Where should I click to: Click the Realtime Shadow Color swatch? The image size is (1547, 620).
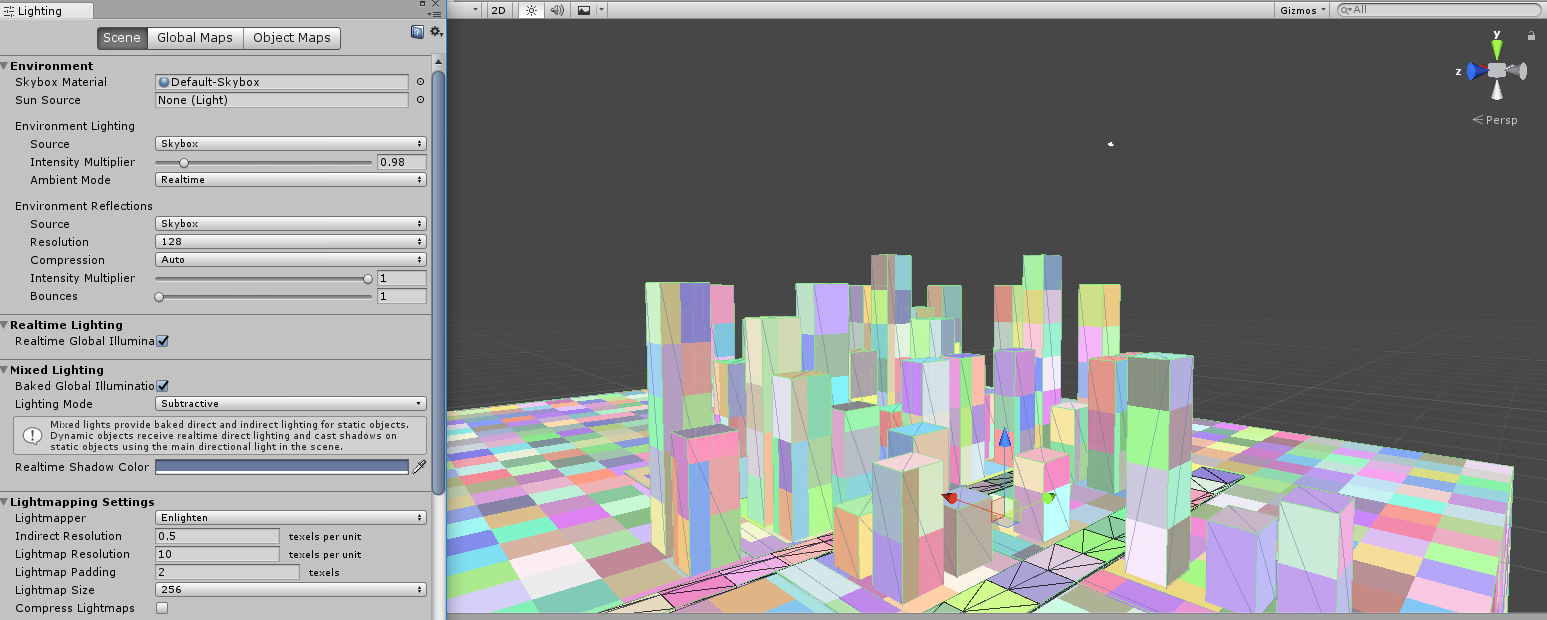[x=282, y=467]
